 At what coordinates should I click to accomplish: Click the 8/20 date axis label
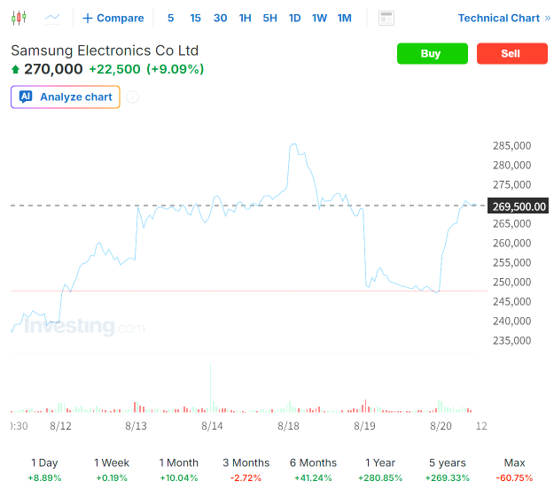pyautogui.click(x=441, y=426)
